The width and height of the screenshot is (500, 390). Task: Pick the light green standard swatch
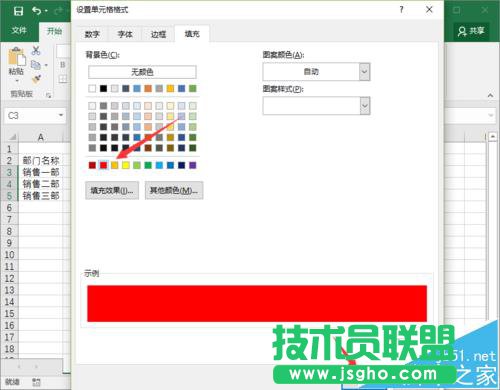(137, 165)
